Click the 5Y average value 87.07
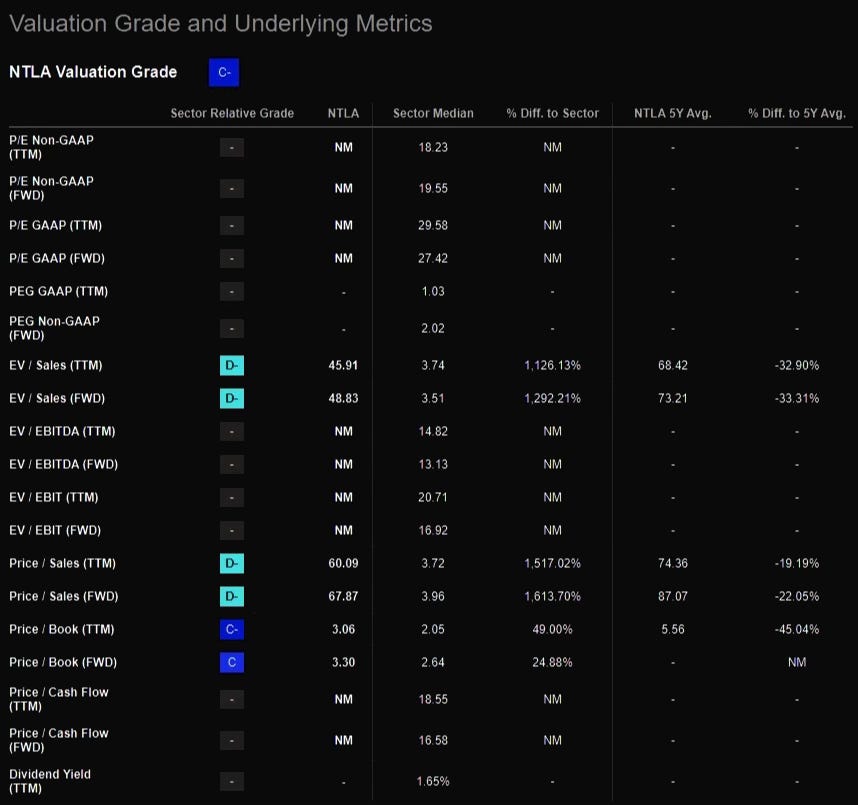 [673, 596]
